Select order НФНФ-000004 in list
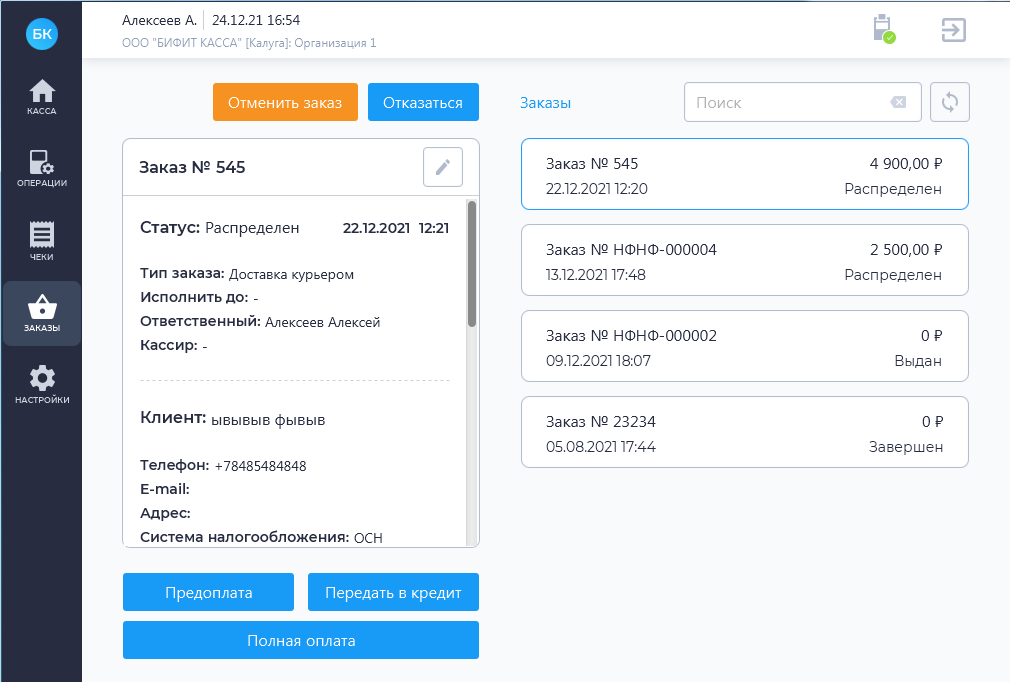 744,260
